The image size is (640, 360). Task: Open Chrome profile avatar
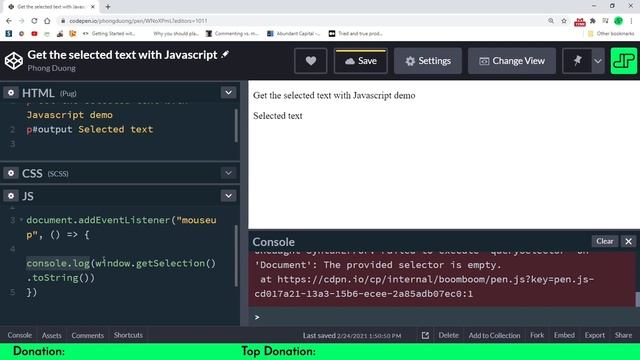619,21
